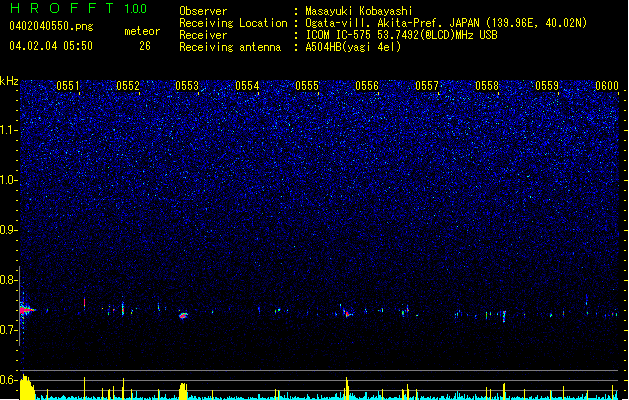This screenshot has height=400, width=629.
Task: Click the 'meteor' label
Action: tap(142, 31)
